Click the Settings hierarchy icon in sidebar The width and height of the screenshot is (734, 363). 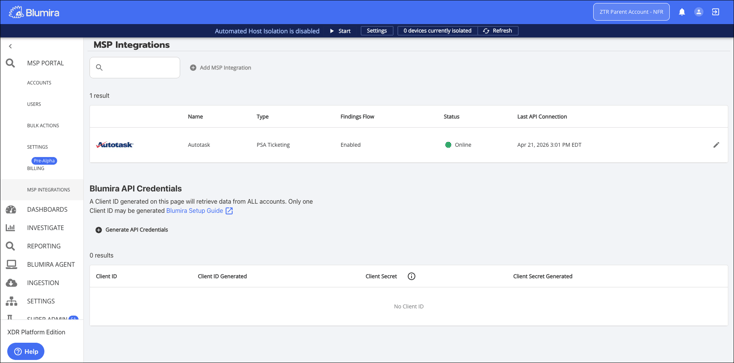[x=11, y=301]
